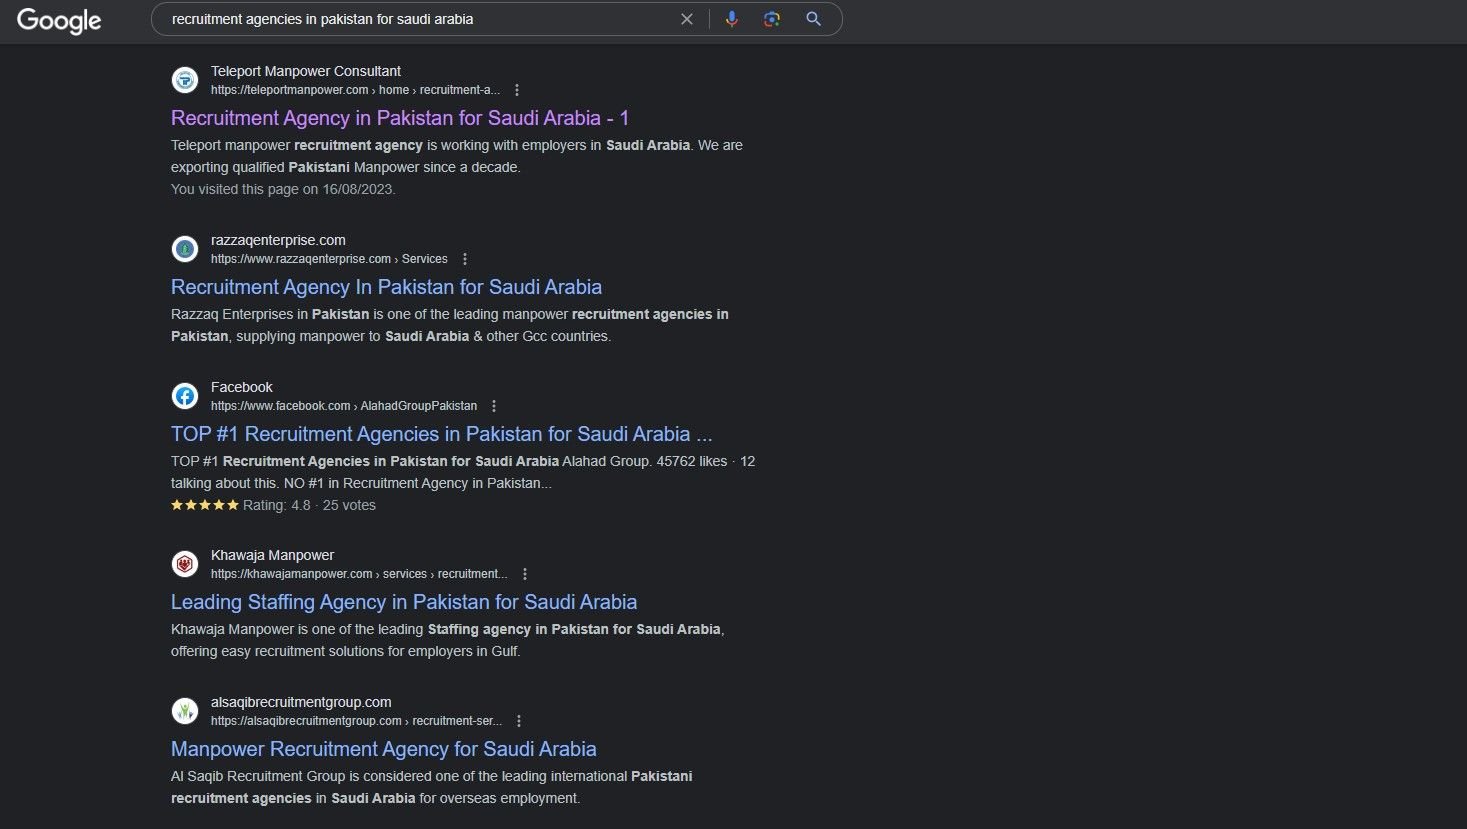Open more options for Teleport Manpower result
This screenshot has width=1467, height=829.
[x=517, y=90]
